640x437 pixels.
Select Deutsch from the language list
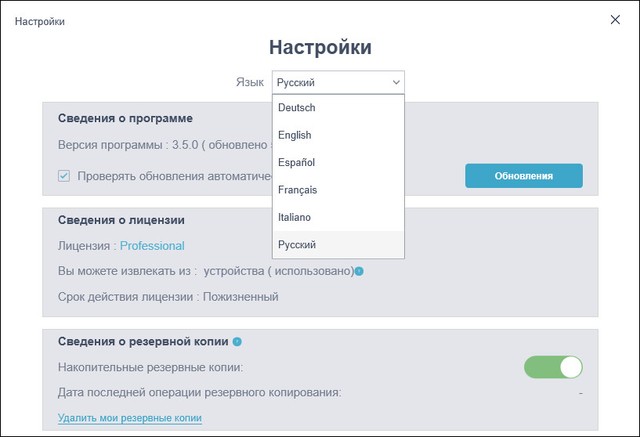[338, 108]
